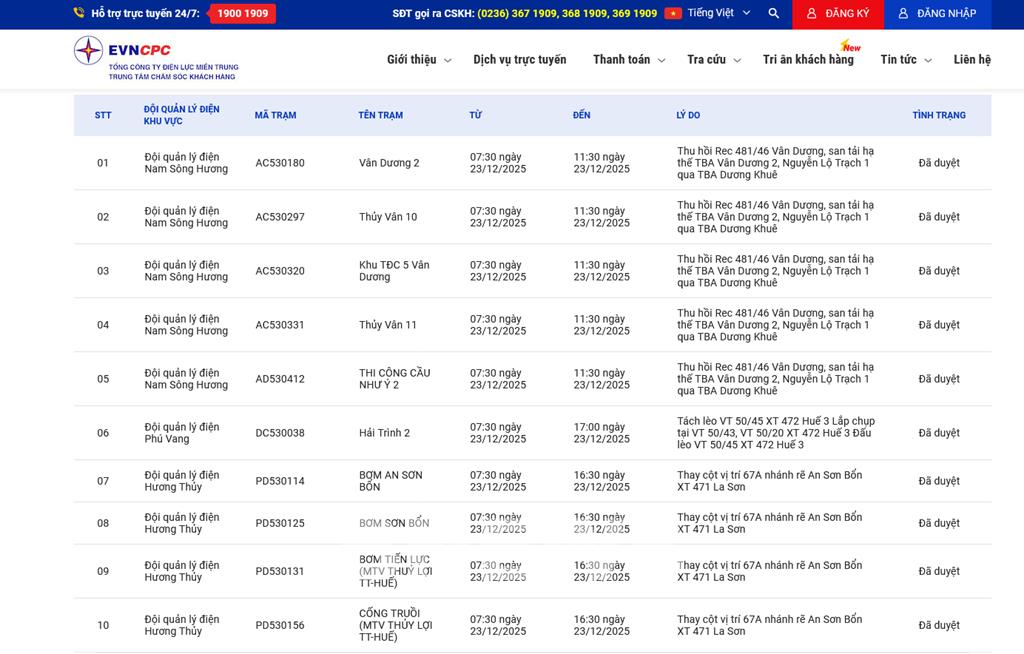This screenshot has height=654, width=1024.
Task: Expand the Thanh toán dropdown
Action: pyautogui.click(x=628, y=60)
